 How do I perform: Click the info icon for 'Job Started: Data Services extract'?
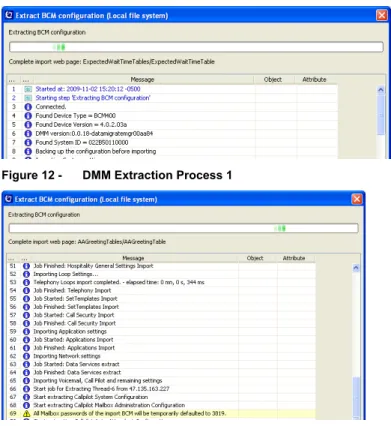26,364
